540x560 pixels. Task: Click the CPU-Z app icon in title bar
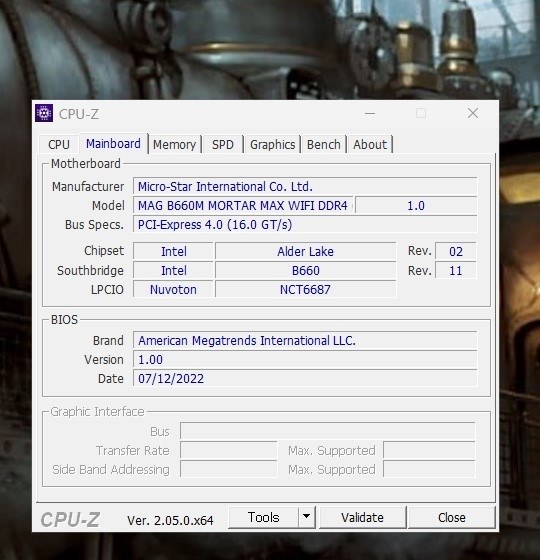click(x=44, y=113)
